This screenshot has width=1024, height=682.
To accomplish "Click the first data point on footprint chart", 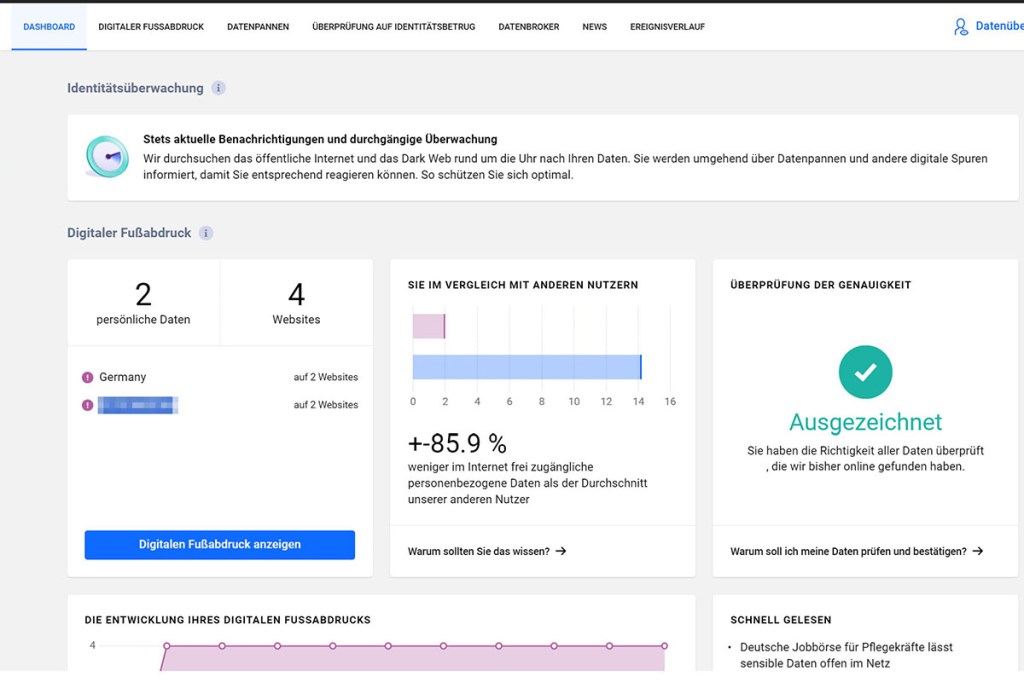I will (x=167, y=646).
